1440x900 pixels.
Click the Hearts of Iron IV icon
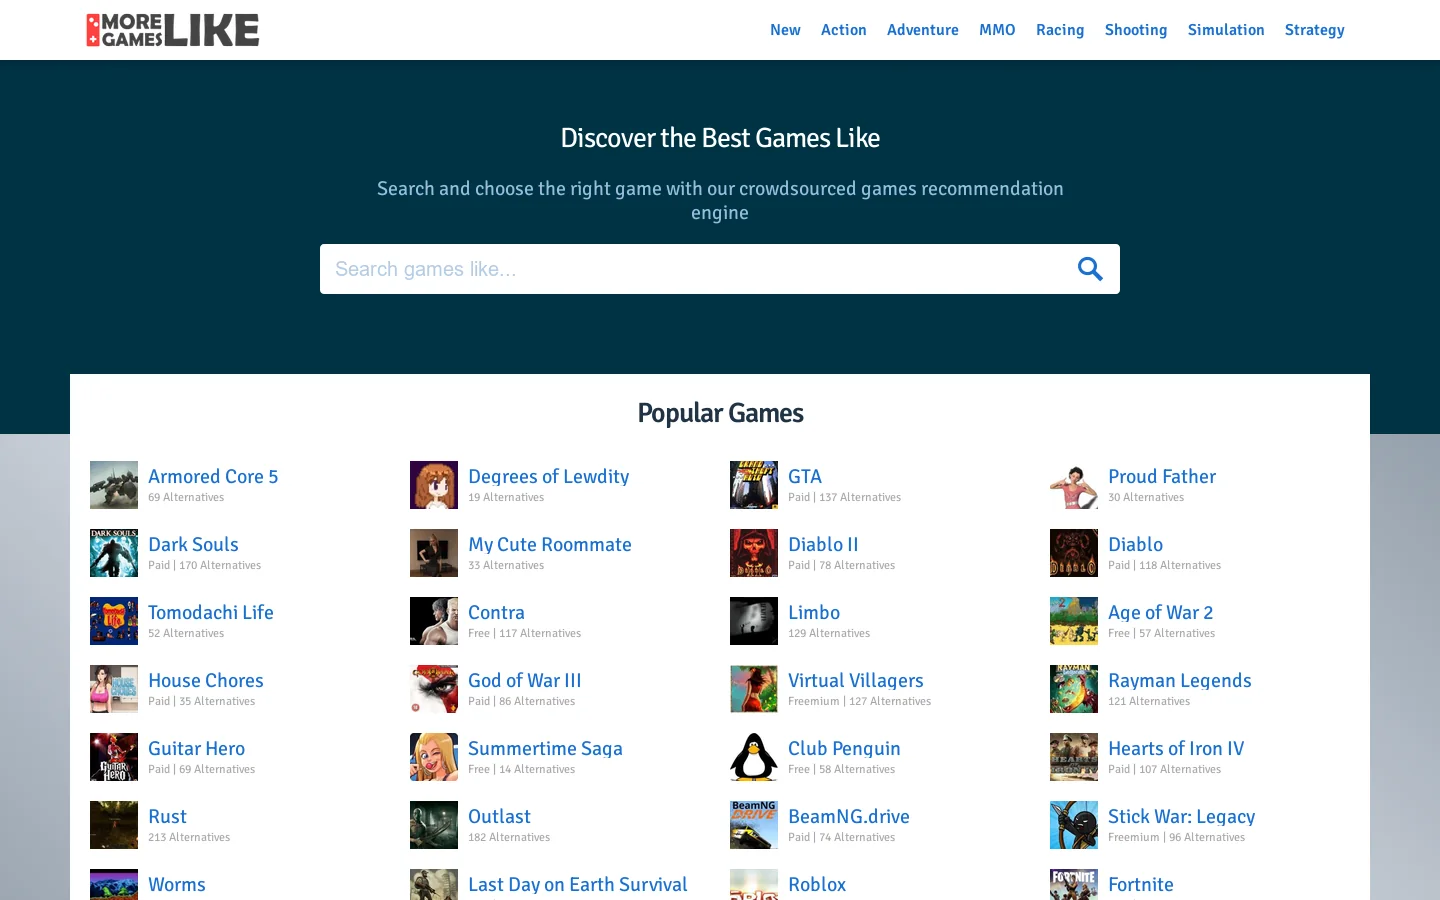click(x=1074, y=757)
